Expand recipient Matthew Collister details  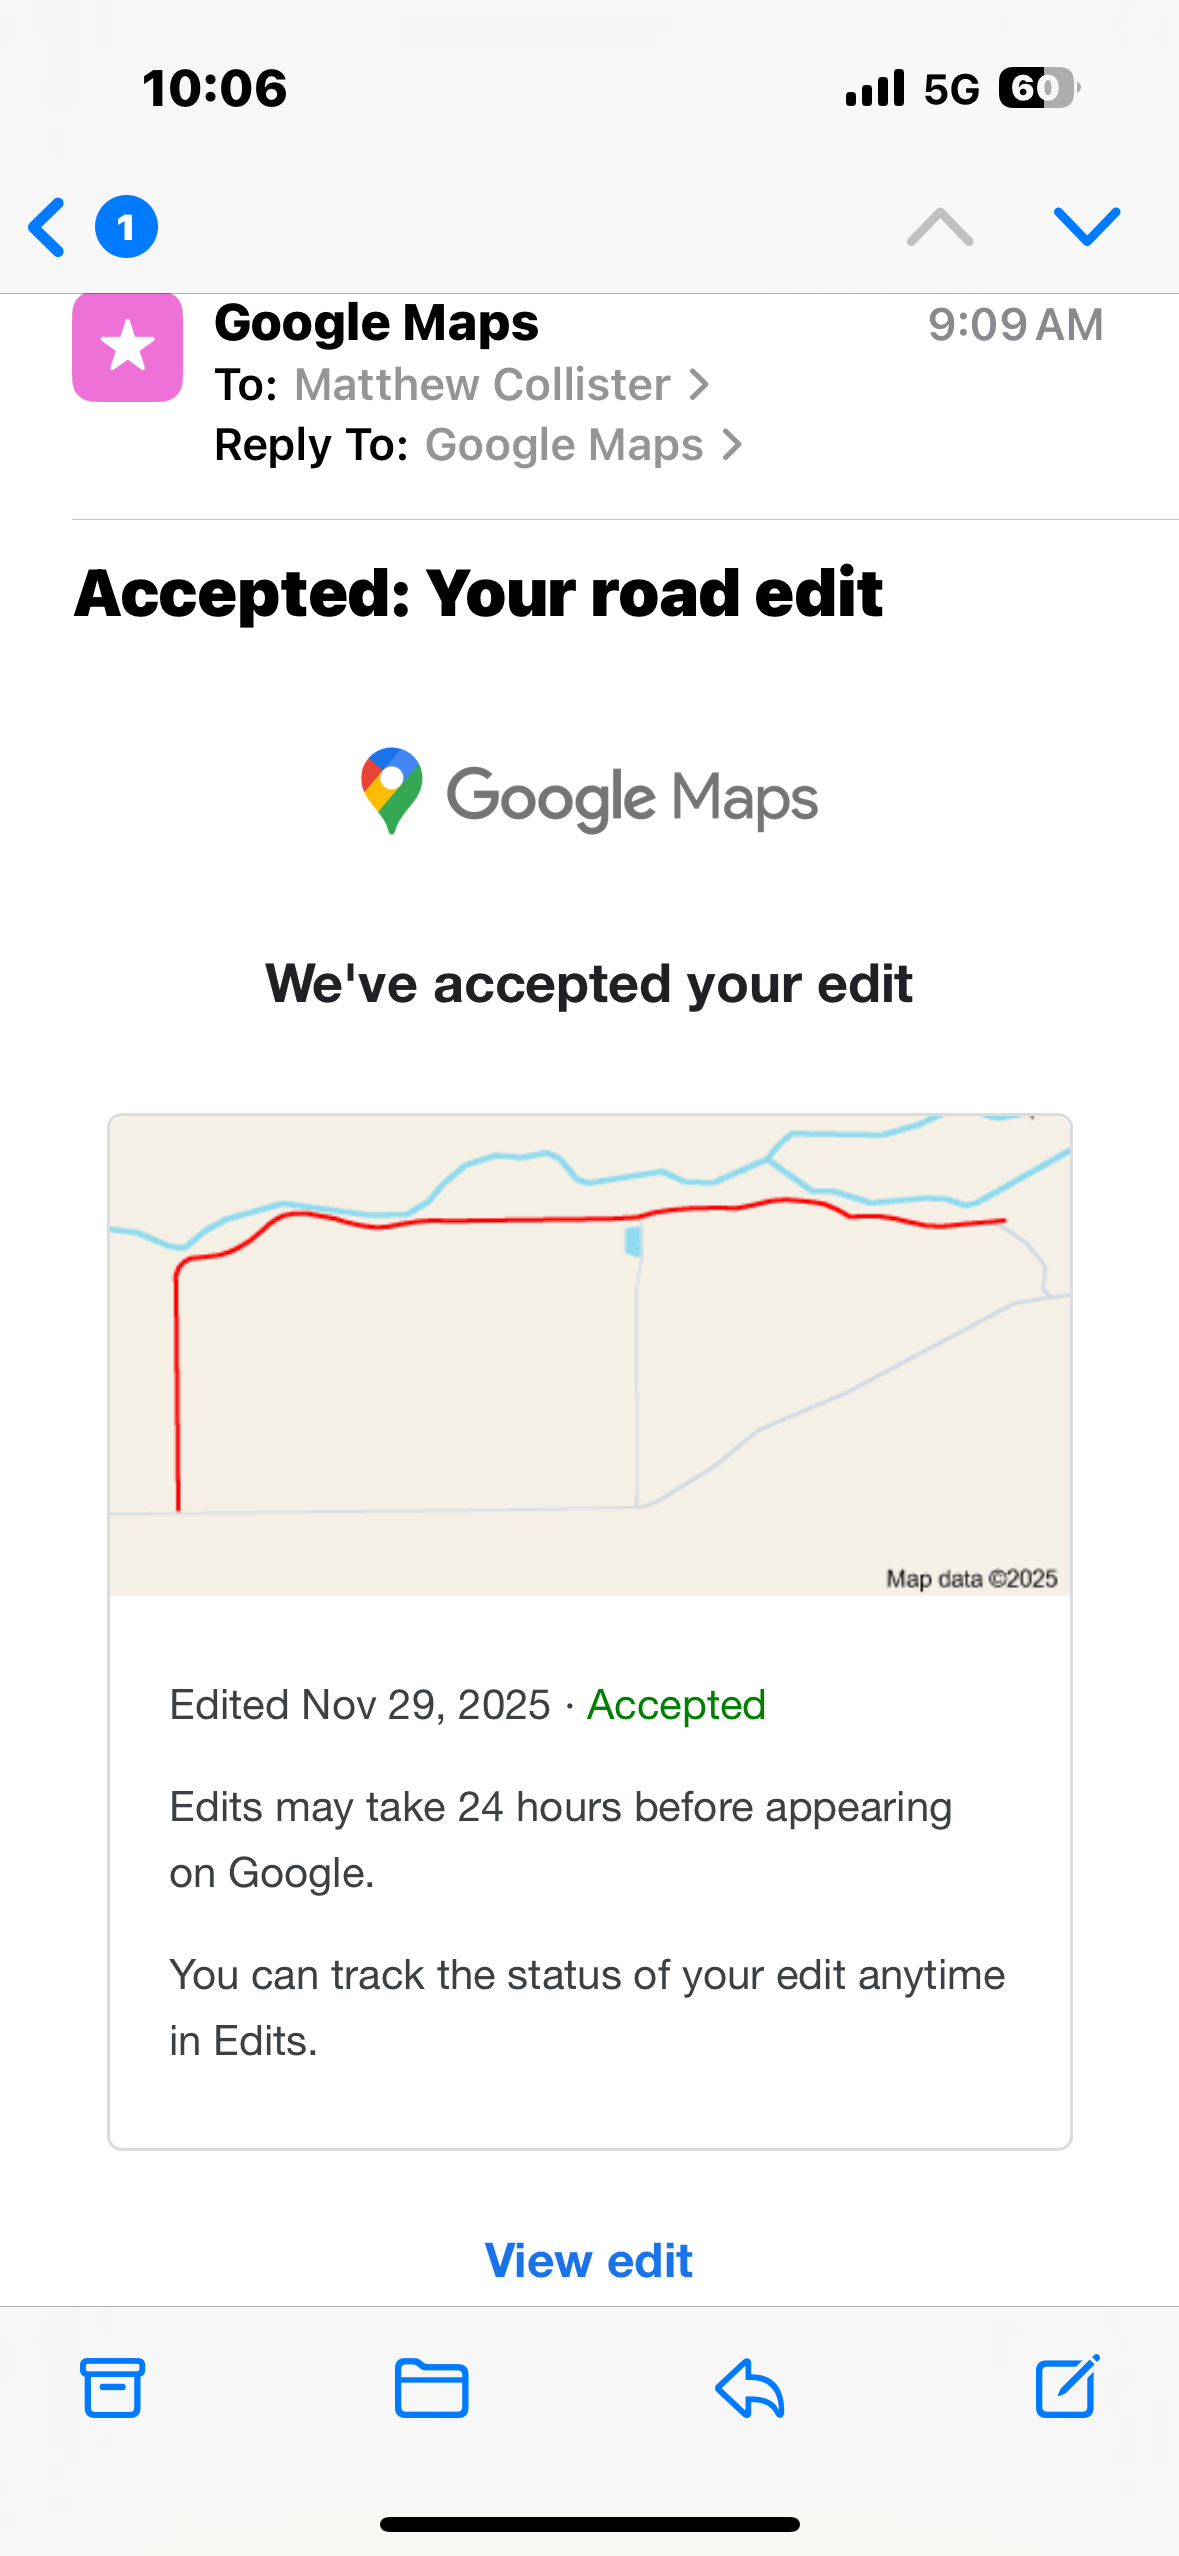(500, 385)
